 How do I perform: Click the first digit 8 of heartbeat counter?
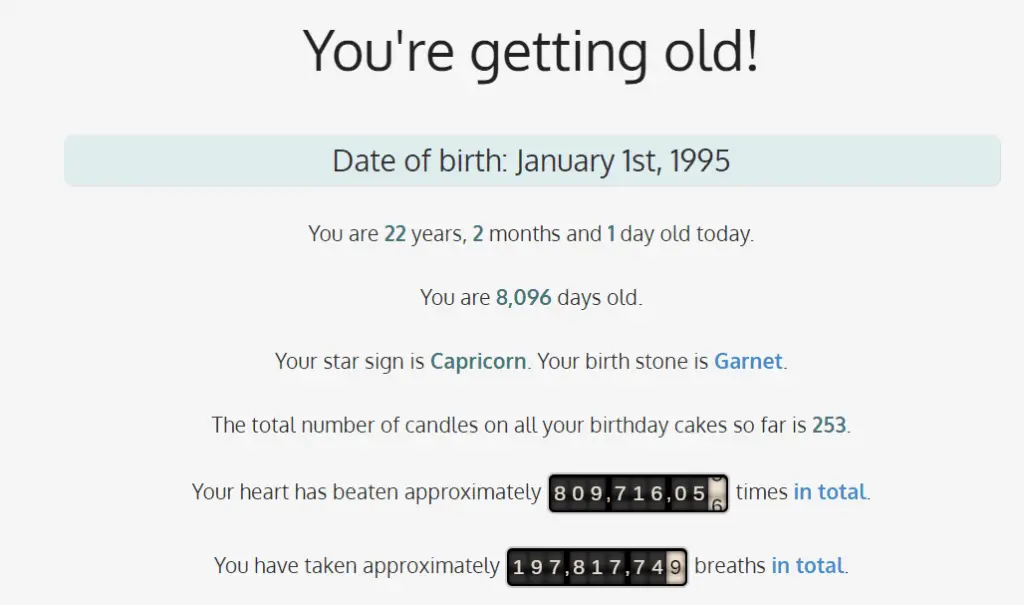[560, 493]
